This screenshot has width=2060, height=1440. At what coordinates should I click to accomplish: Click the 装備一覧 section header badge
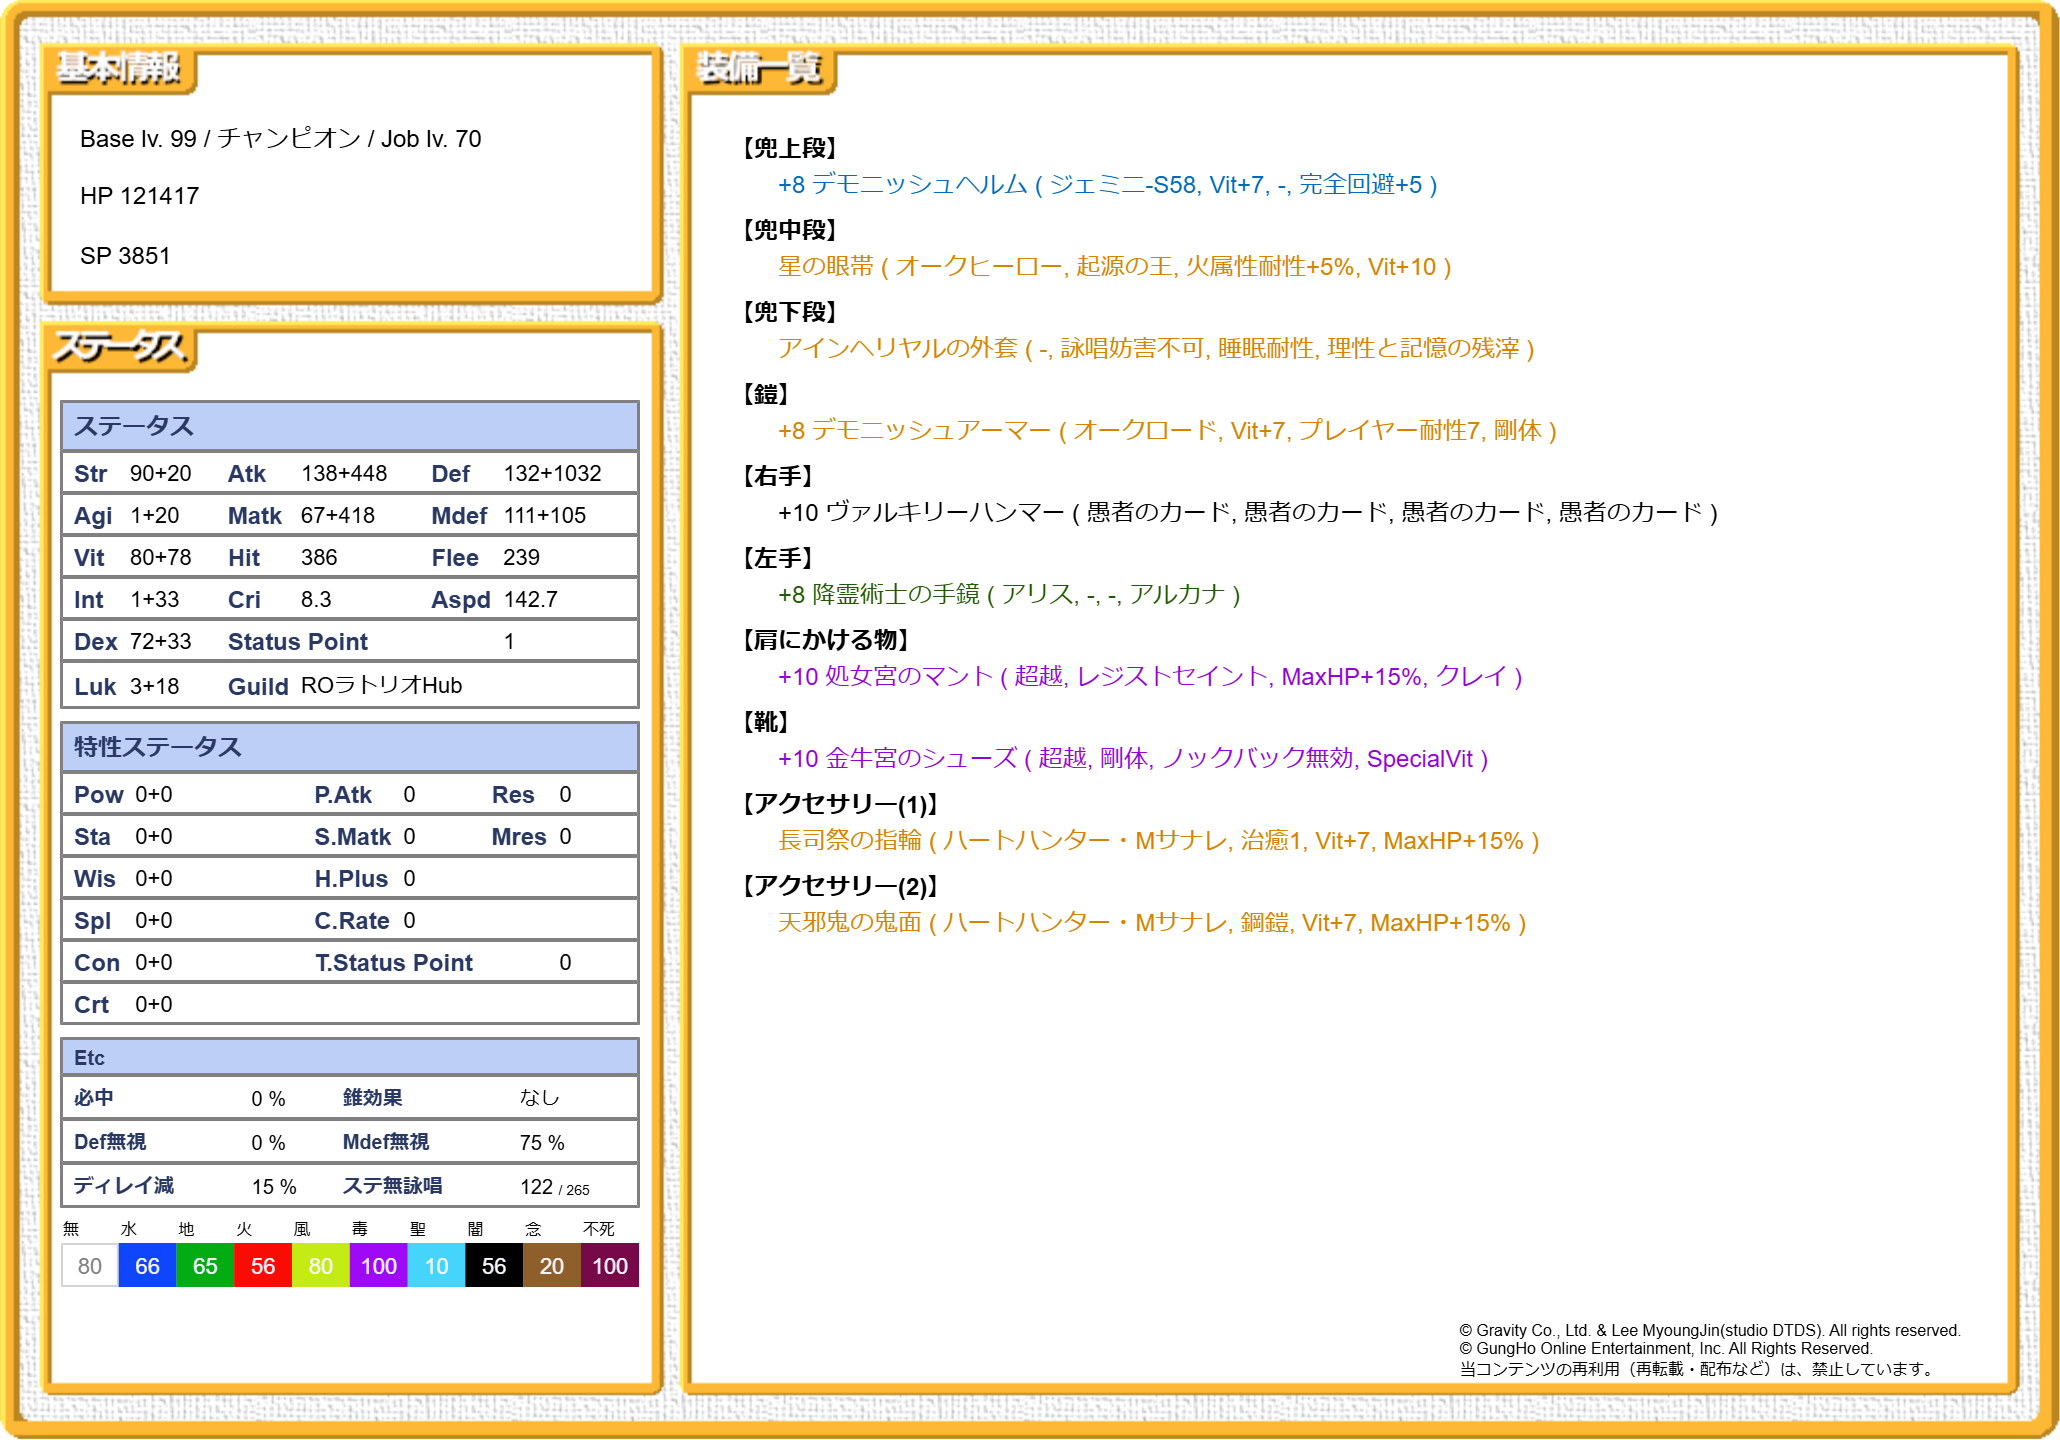[759, 69]
